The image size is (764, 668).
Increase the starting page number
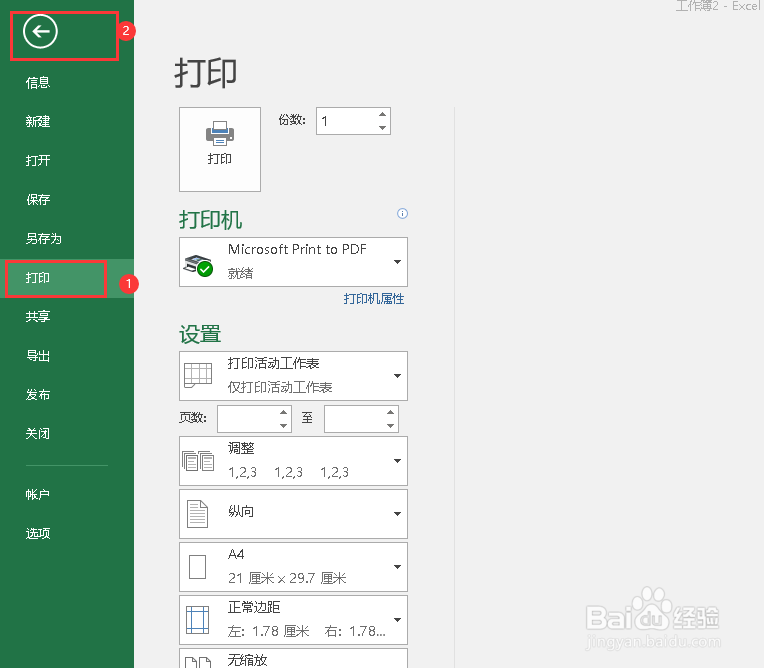pyautogui.click(x=284, y=412)
